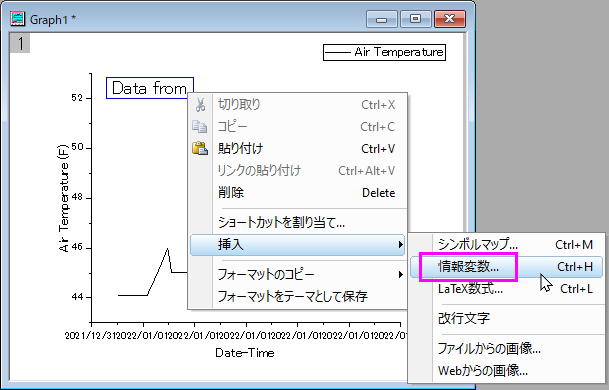This screenshot has height=390, width=609.
Task: Click the 切り取り menu entry
Action: pyautogui.click(x=297, y=105)
